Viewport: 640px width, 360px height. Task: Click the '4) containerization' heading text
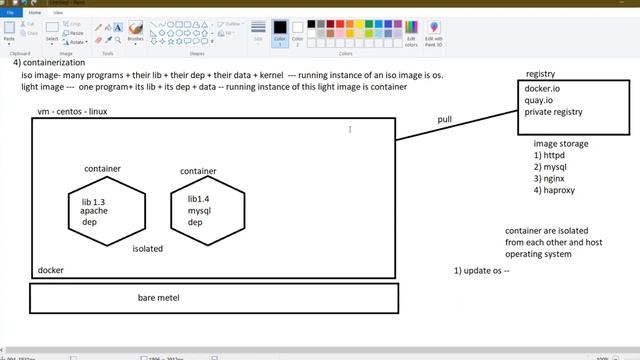pyautogui.click(x=49, y=62)
